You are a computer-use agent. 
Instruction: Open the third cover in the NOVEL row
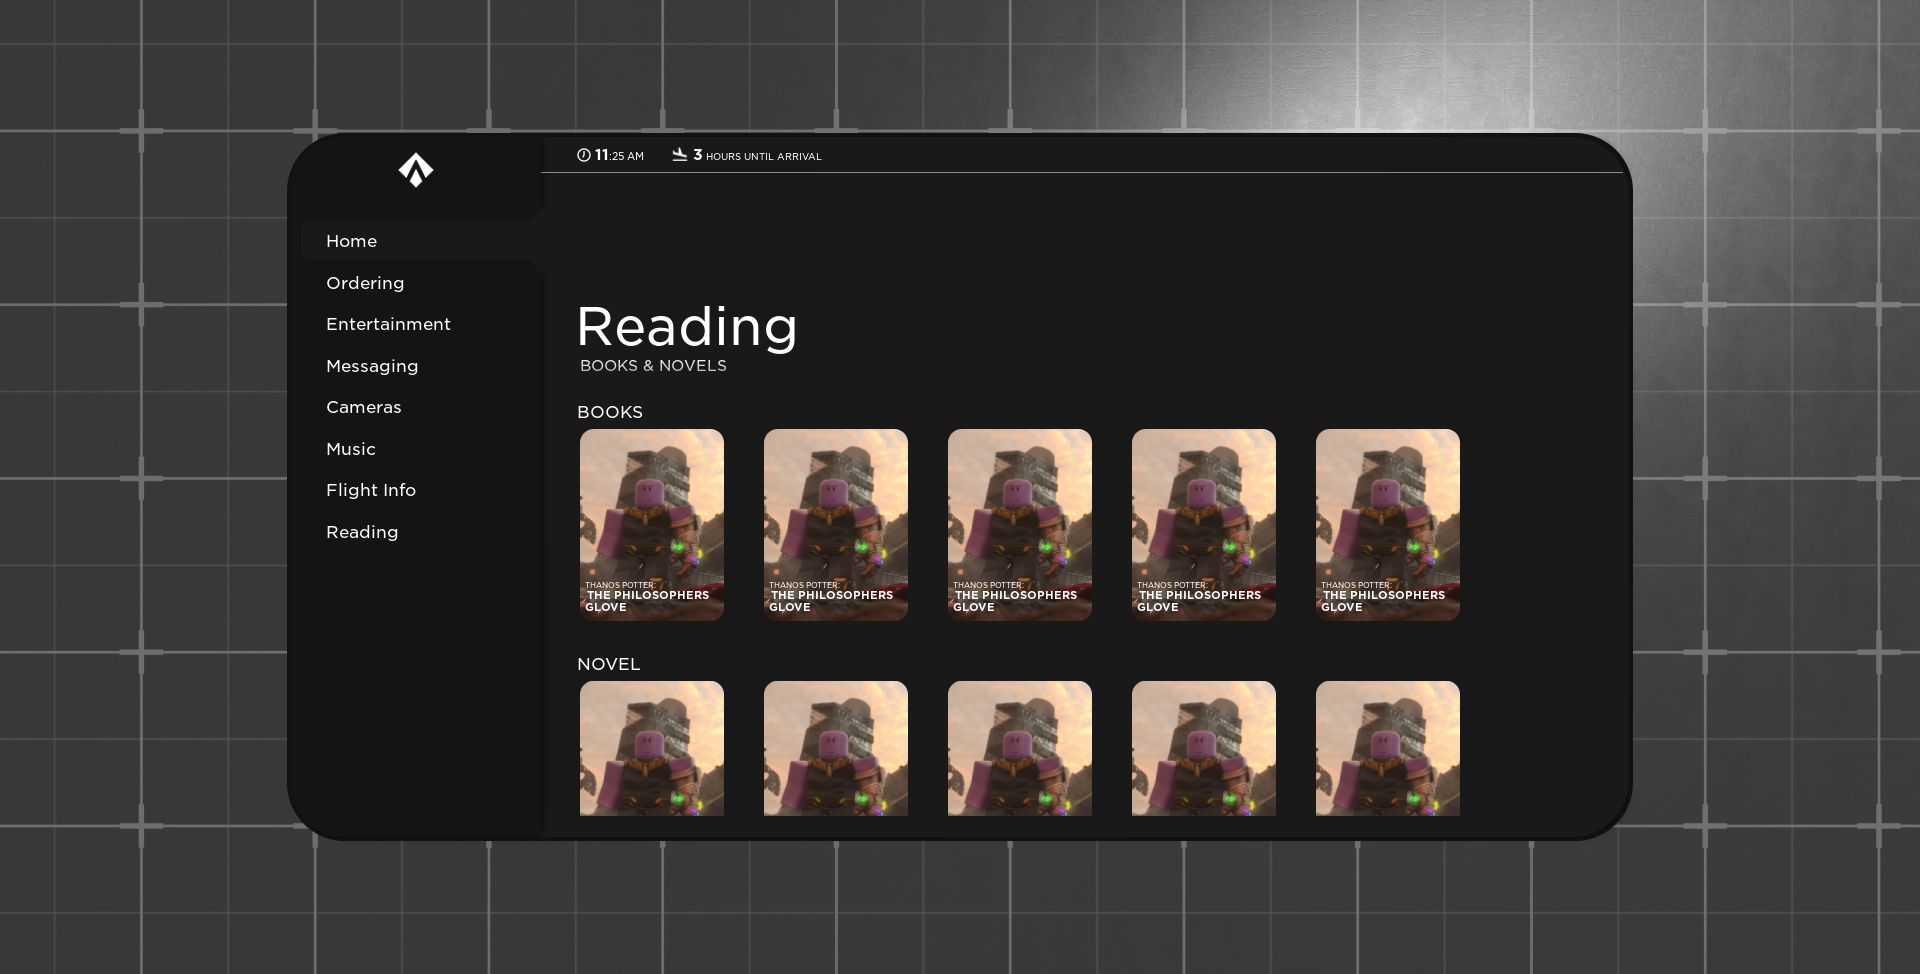(x=1020, y=748)
